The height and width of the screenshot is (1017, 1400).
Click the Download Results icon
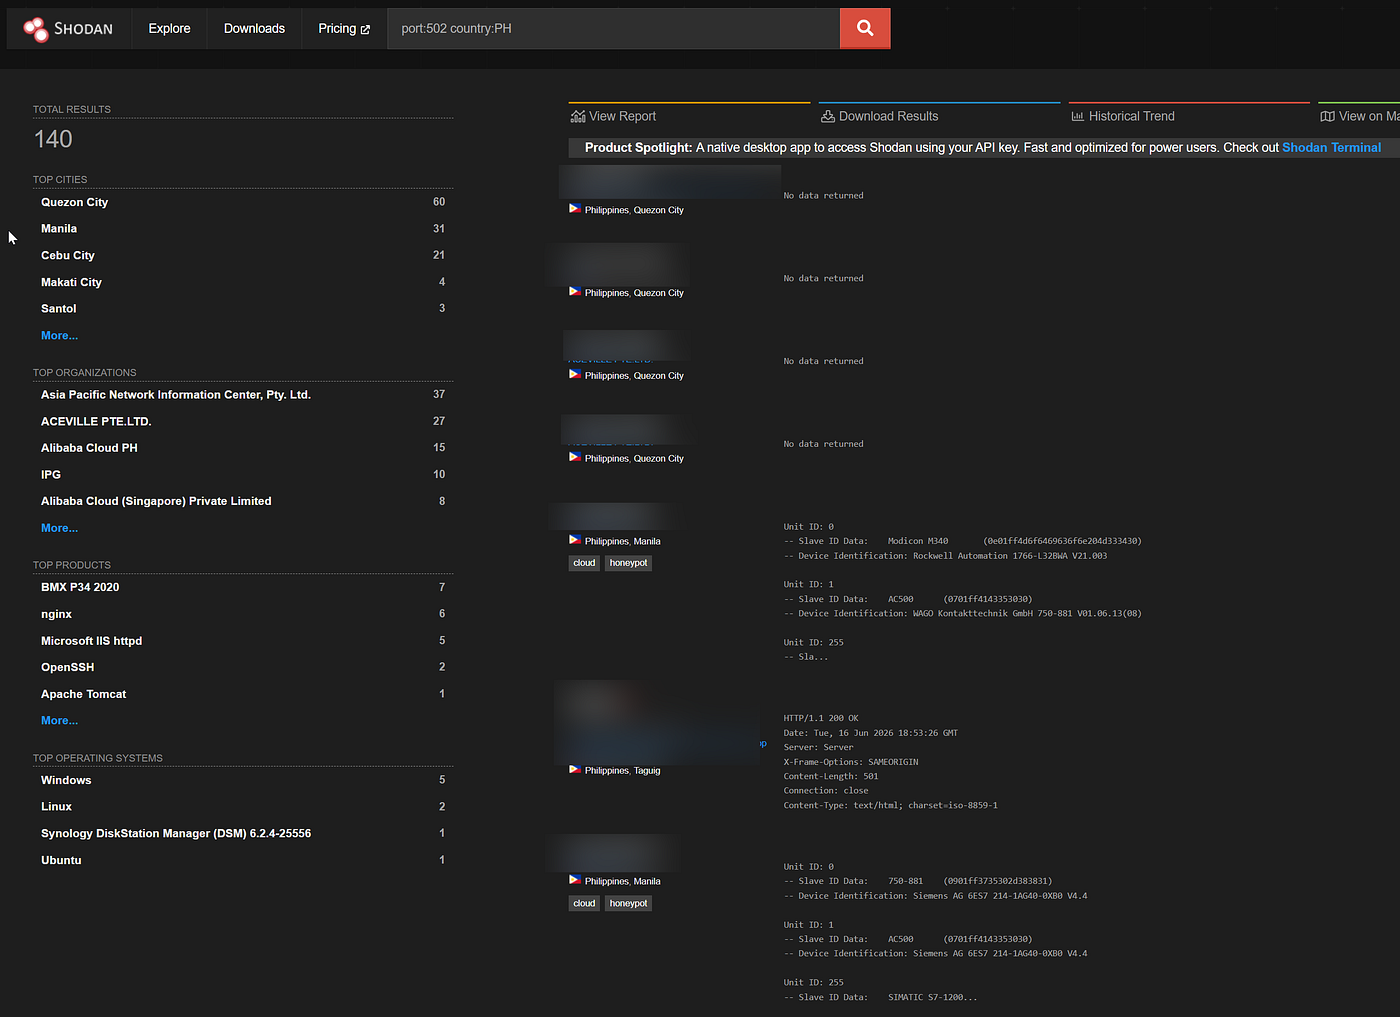828,116
